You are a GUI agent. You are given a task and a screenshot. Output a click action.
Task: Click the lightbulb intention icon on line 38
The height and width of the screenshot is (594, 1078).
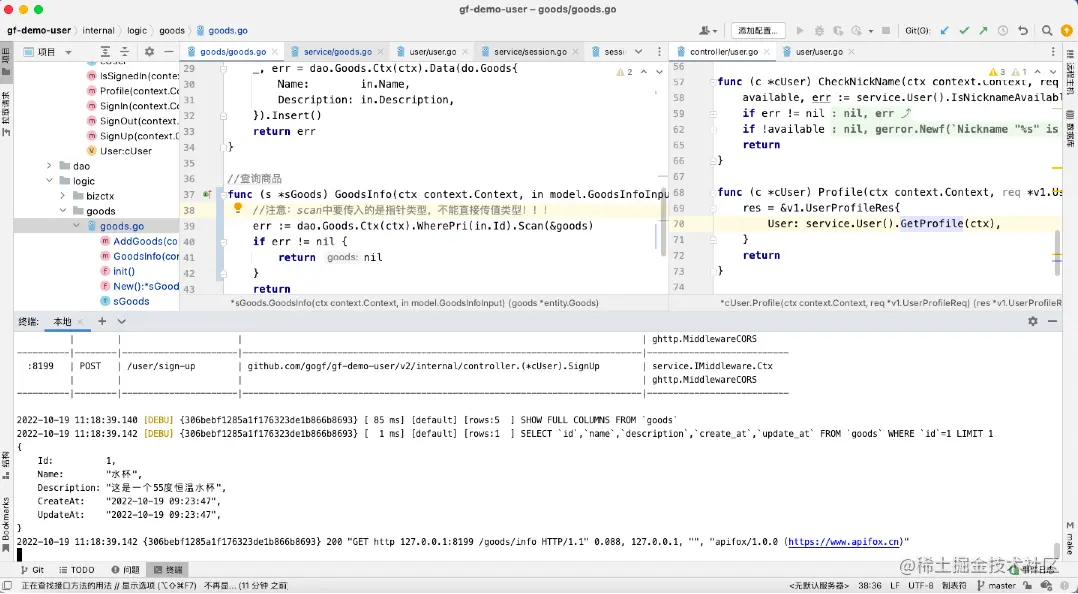coord(238,207)
